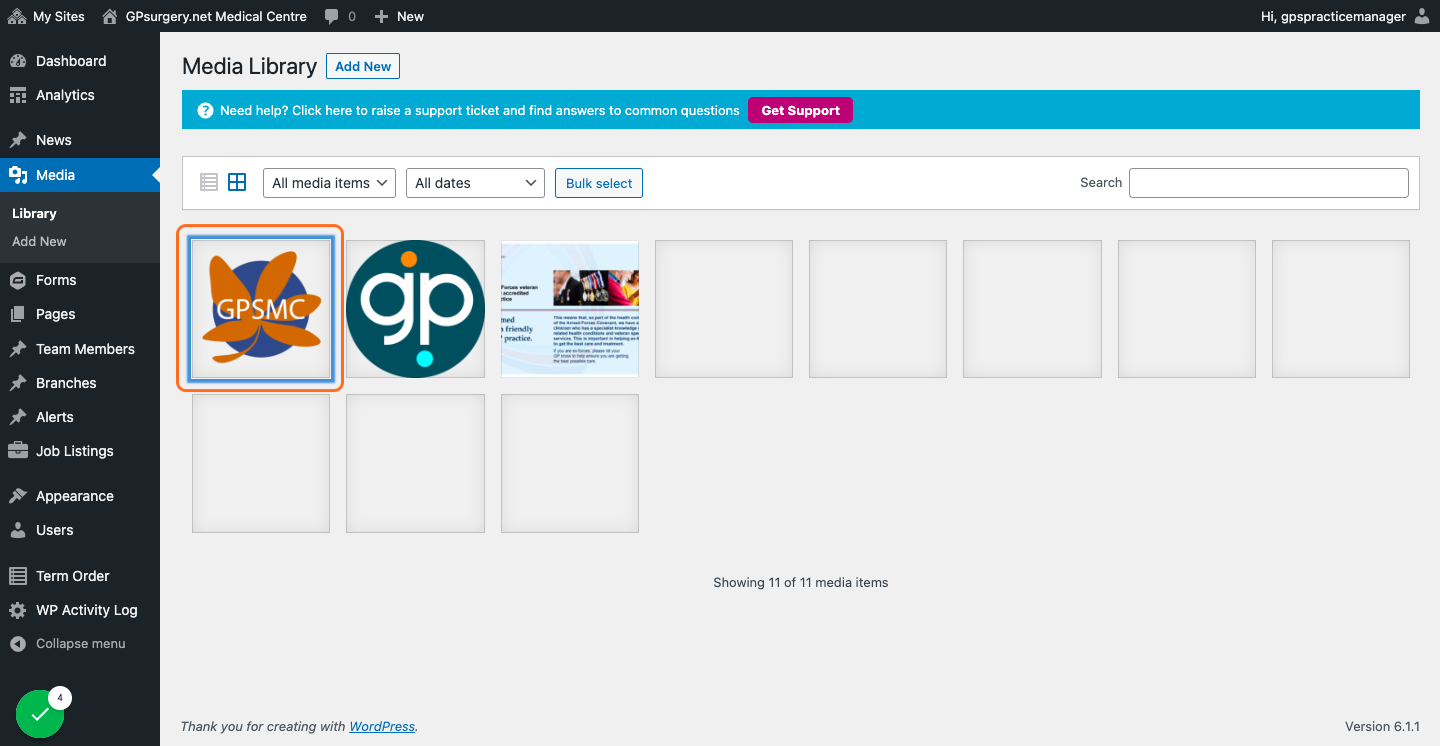Image resolution: width=1440 pixels, height=746 pixels.
Task: Click the Analytics chart icon
Action: point(18,95)
